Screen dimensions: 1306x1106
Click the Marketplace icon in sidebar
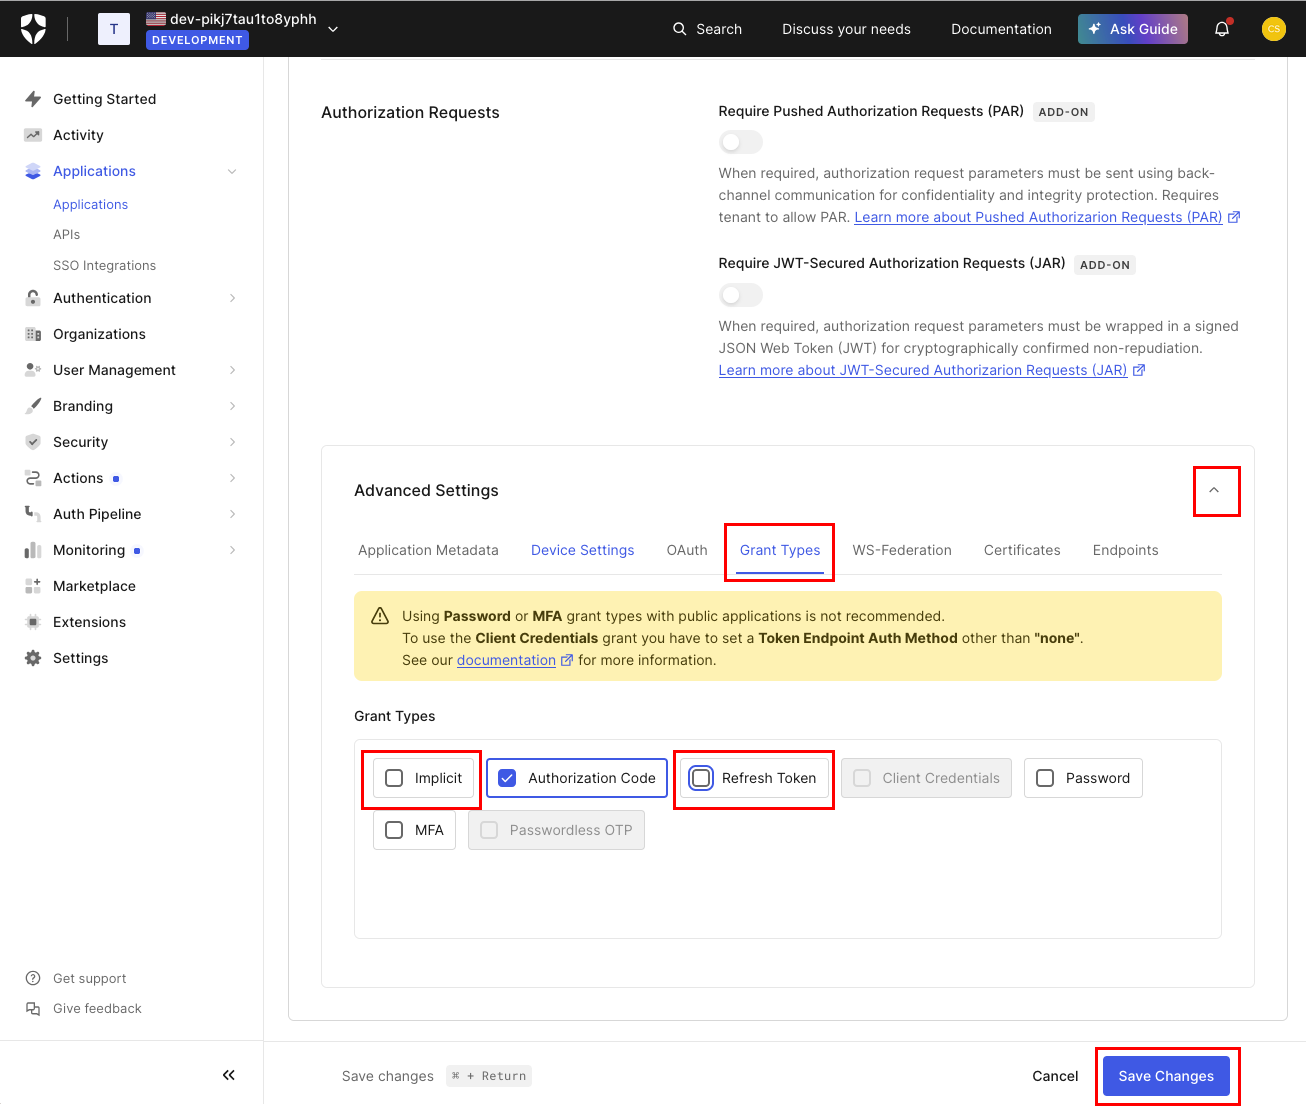(33, 586)
